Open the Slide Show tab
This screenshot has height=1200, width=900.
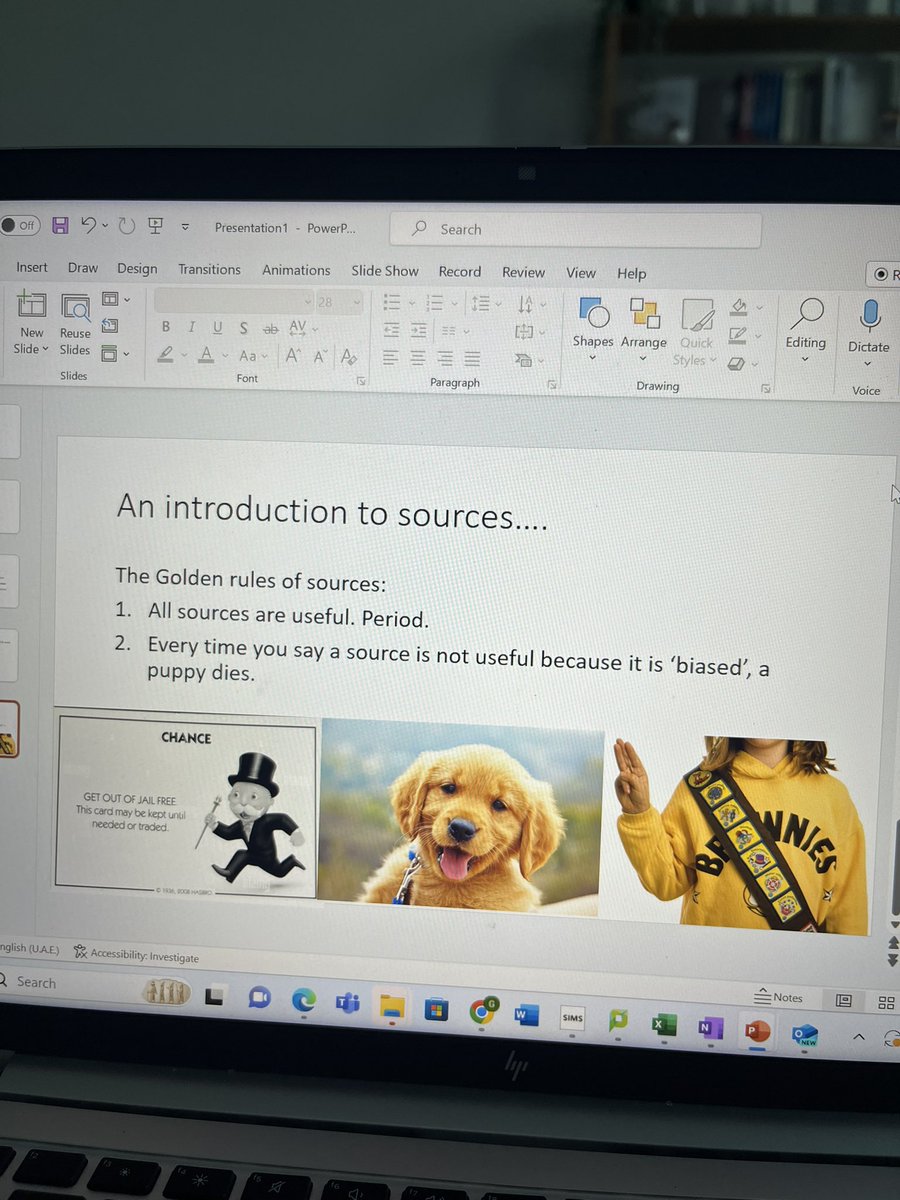(x=385, y=271)
